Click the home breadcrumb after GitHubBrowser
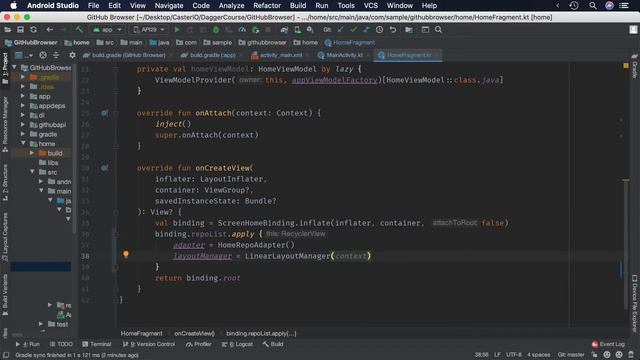Screen dimensions: 640x360 (77, 42)
